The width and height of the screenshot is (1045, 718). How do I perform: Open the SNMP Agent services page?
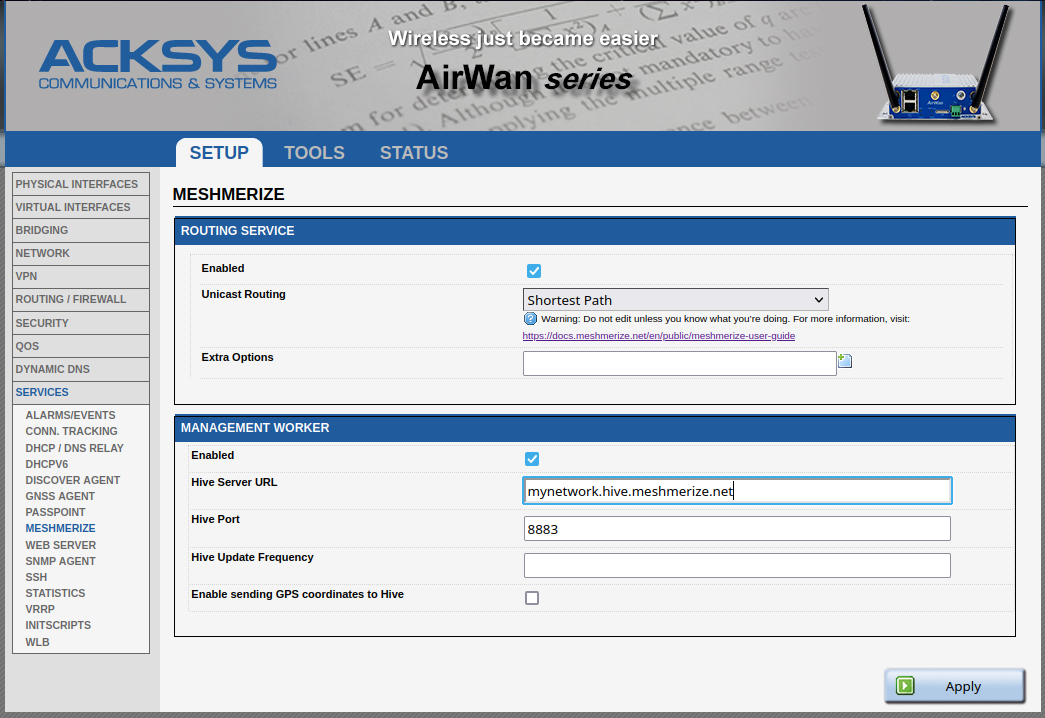pos(60,561)
